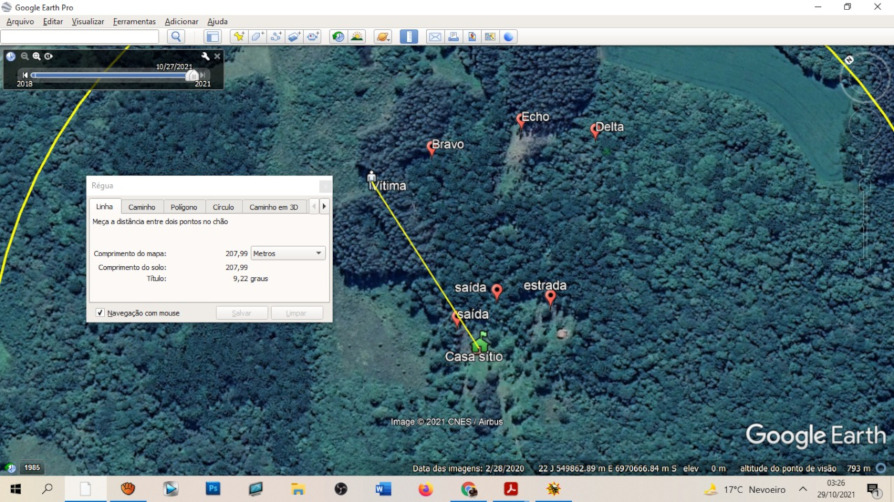Click the sunlight toolbar icon
The height and width of the screenshot is (502, 894).
click(x=357, y=37)
